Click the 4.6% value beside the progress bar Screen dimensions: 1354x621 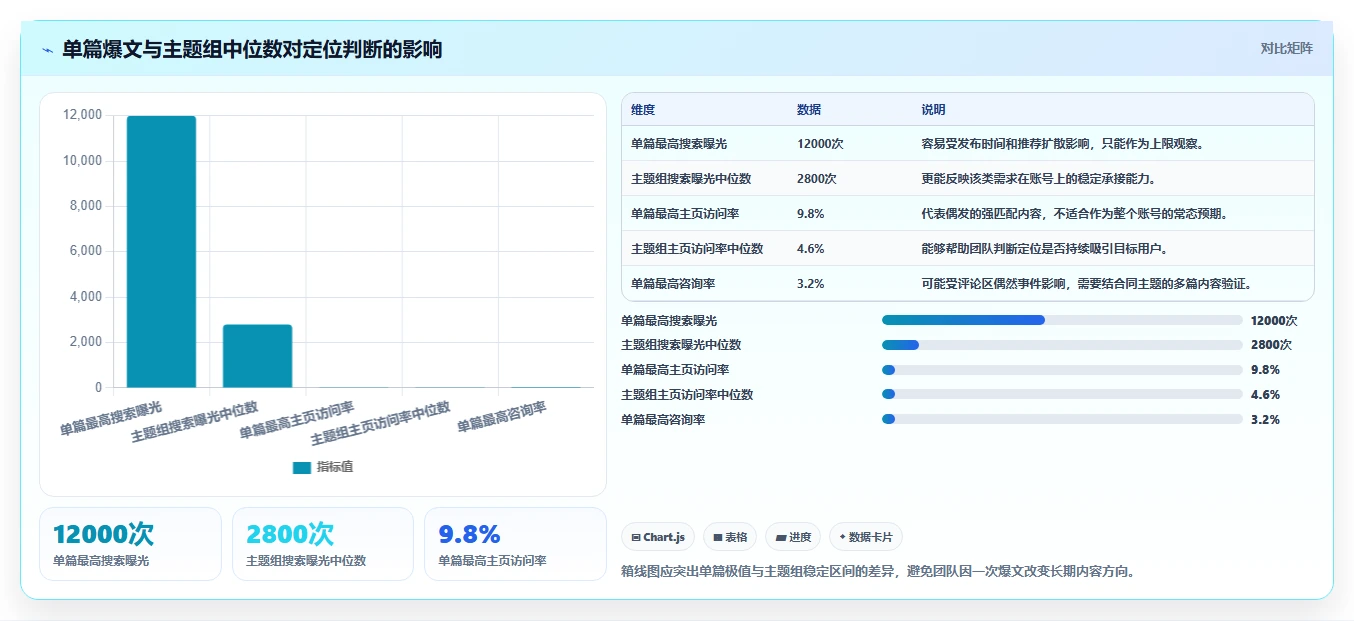1265,395
